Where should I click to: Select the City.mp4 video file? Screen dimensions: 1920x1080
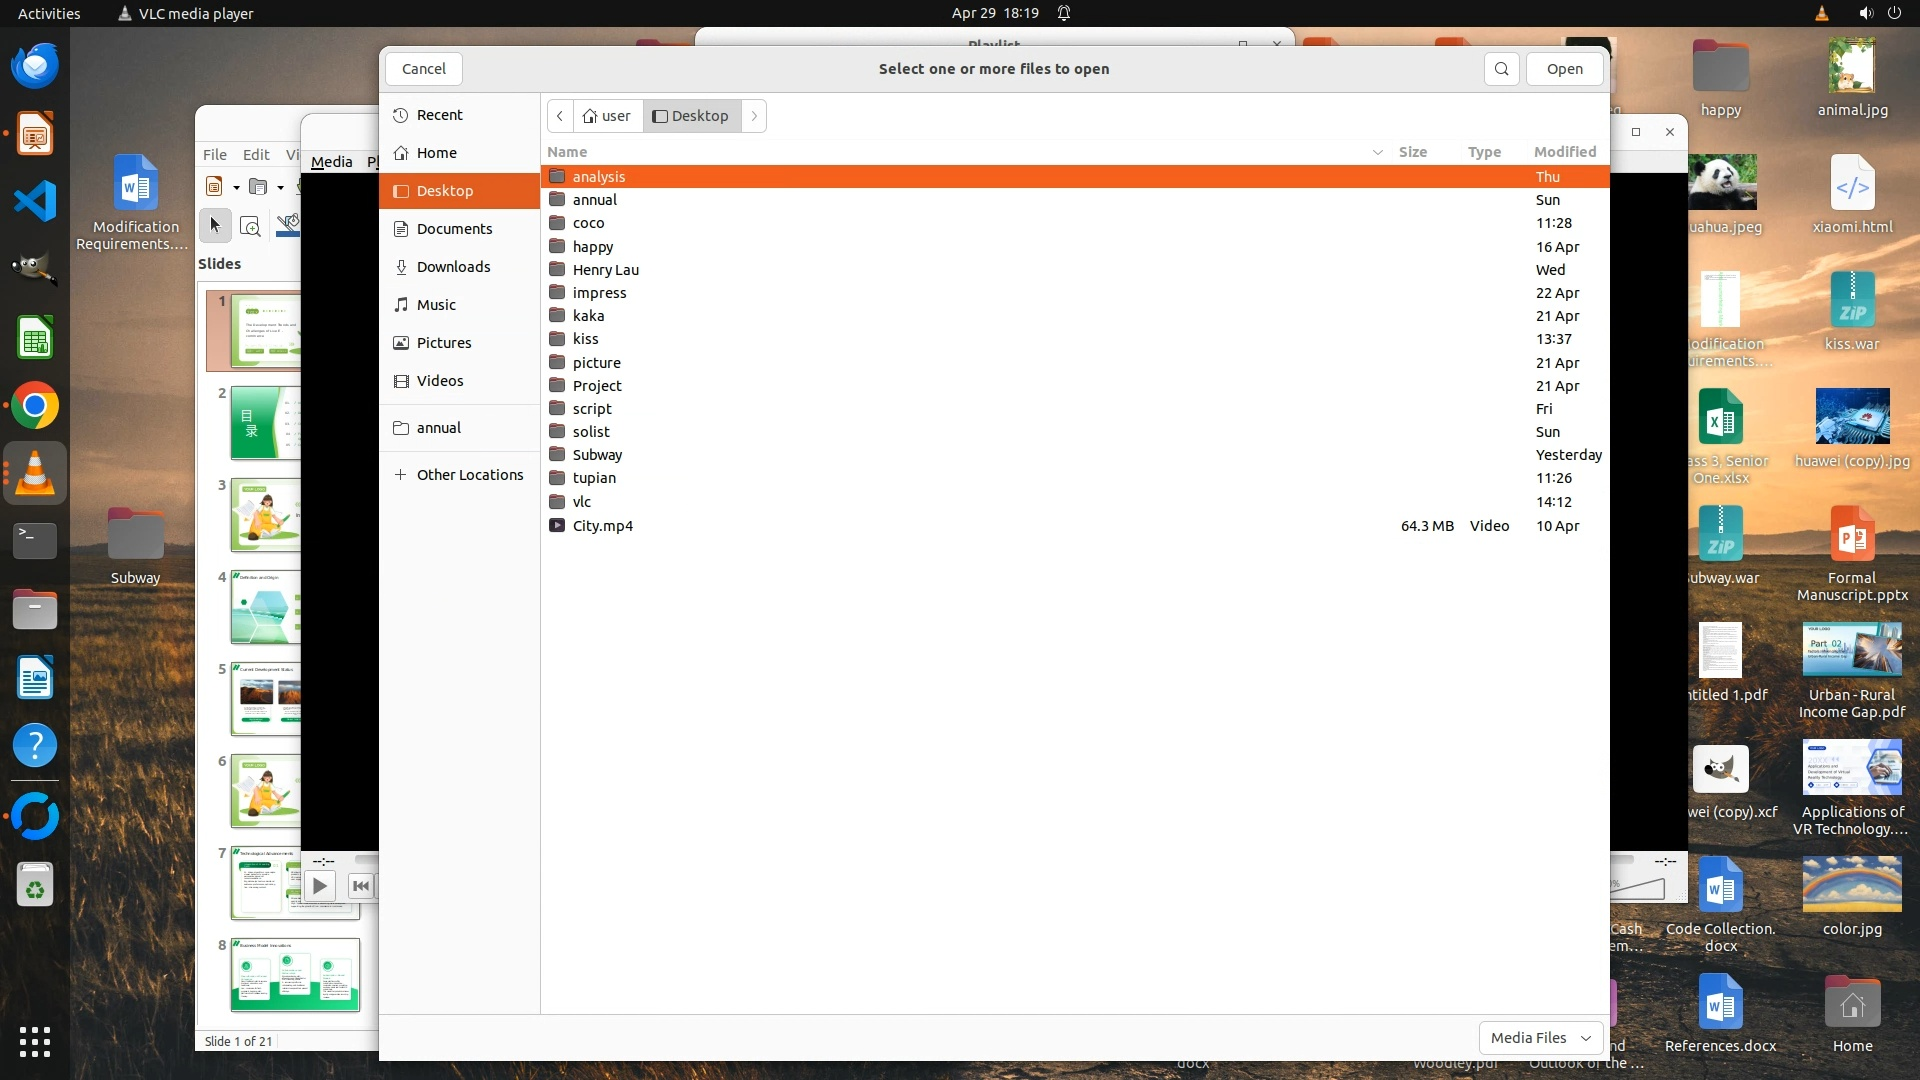coord(602,526)
